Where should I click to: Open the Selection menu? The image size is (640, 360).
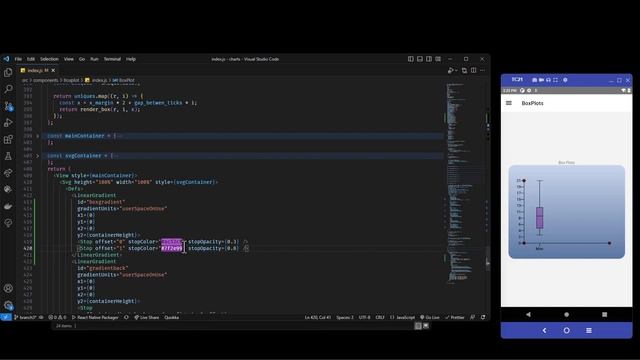tap(49, 59)
